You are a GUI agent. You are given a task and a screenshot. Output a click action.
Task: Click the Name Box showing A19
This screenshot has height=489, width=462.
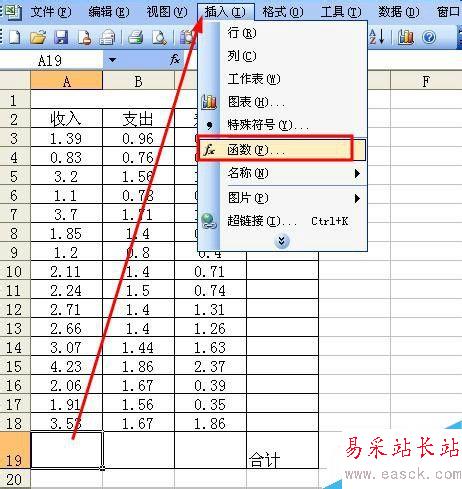[x=50, y=60]
